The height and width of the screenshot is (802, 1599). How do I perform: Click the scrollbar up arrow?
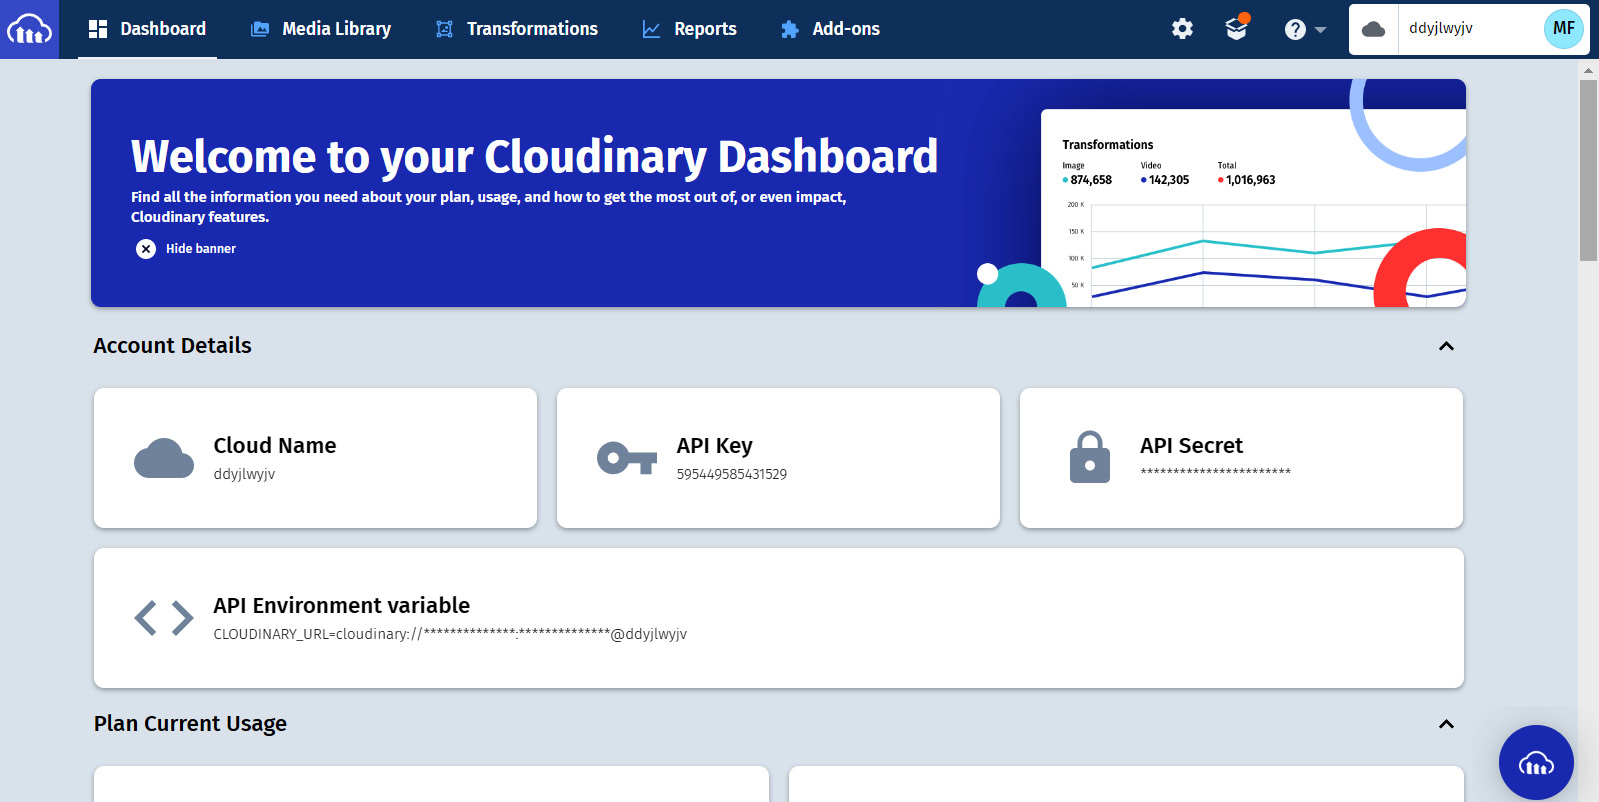1588,71
